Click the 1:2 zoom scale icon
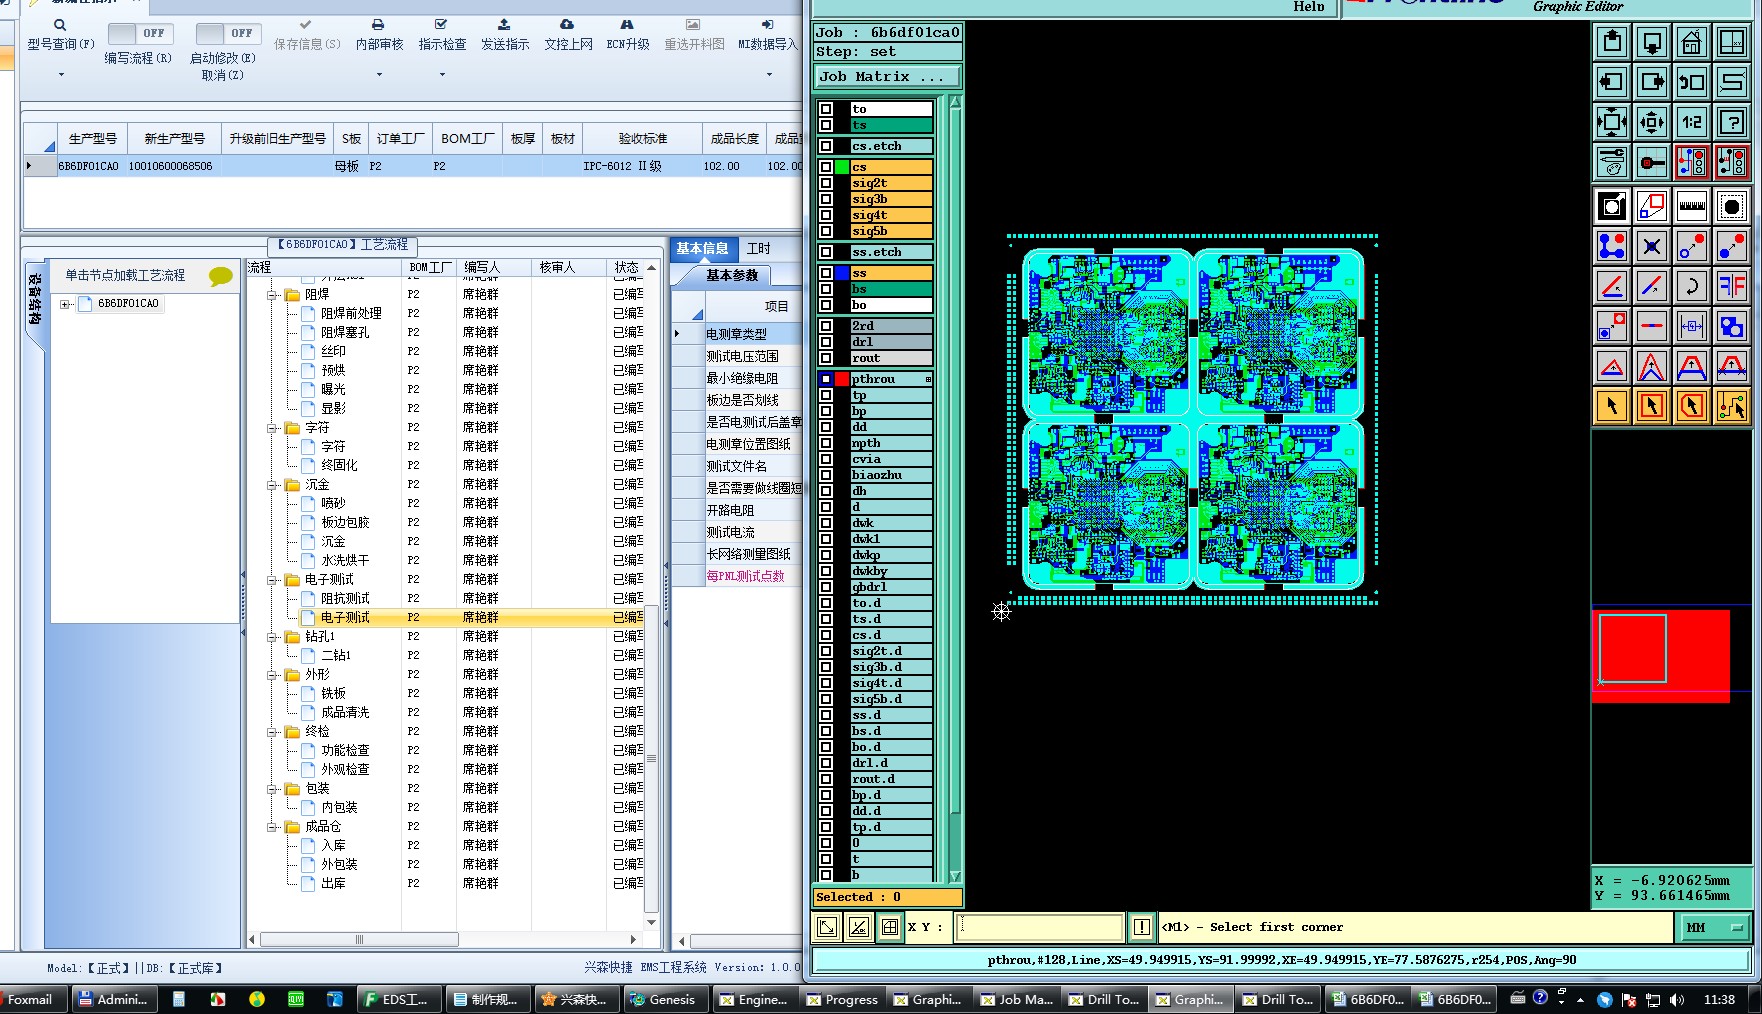 pyautogui.click(x=1691, y=122)
